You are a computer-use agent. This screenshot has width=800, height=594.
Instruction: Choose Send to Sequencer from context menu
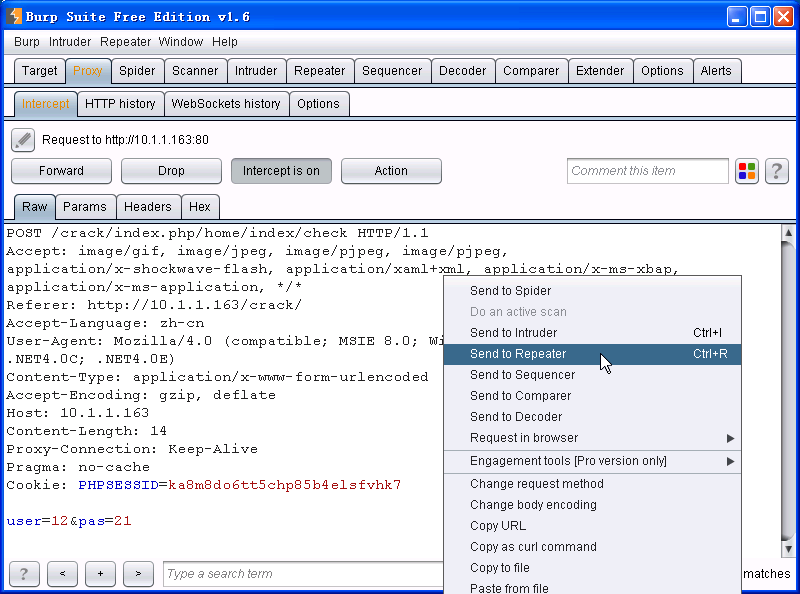[x=592, y=375]
